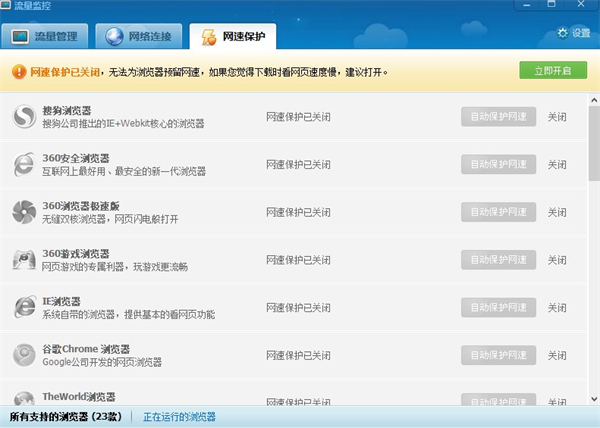600x428 pixels.
Task: Click the 搜狗浏览器 name text
Action: pos(67,111)
